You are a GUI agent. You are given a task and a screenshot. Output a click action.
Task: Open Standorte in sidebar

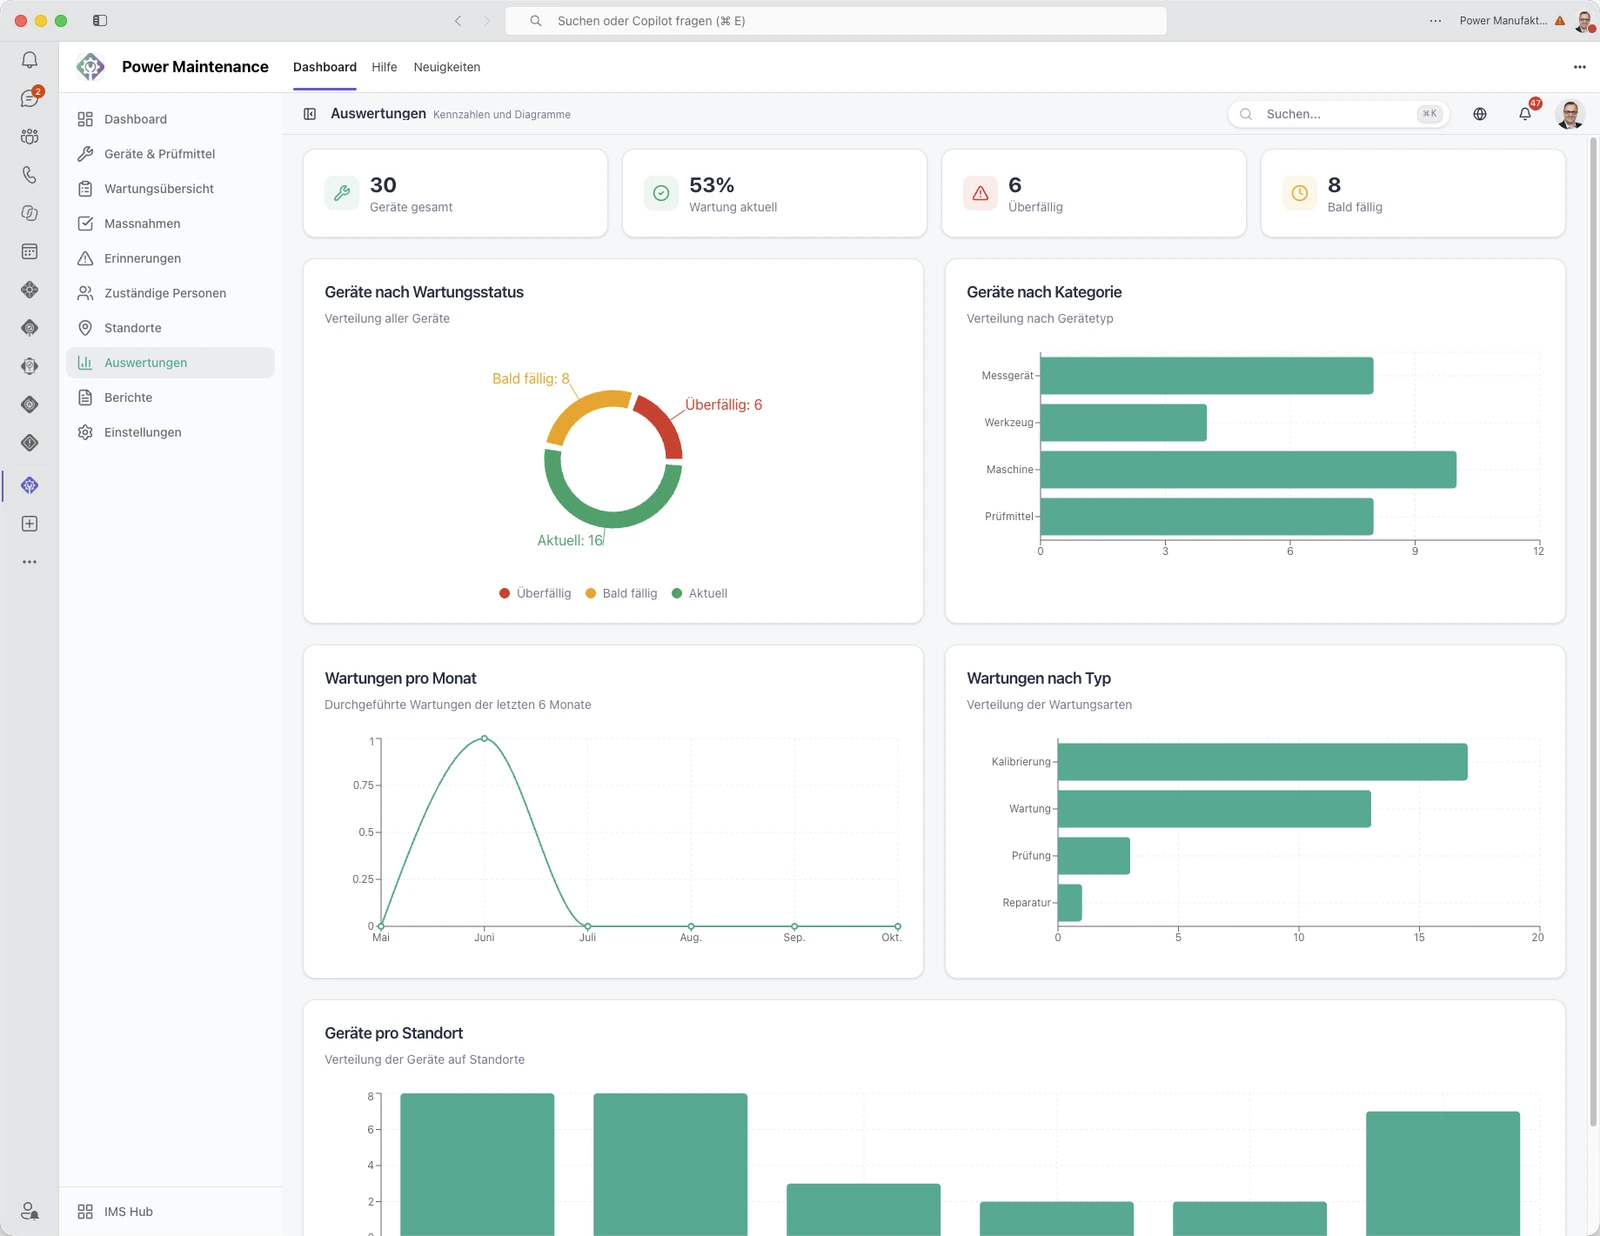click(x=170, y=328)
